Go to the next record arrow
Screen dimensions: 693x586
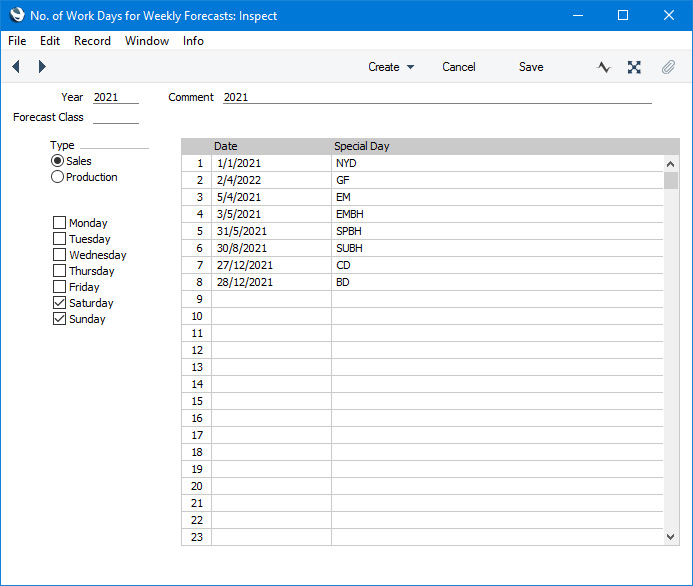point(42,67)
